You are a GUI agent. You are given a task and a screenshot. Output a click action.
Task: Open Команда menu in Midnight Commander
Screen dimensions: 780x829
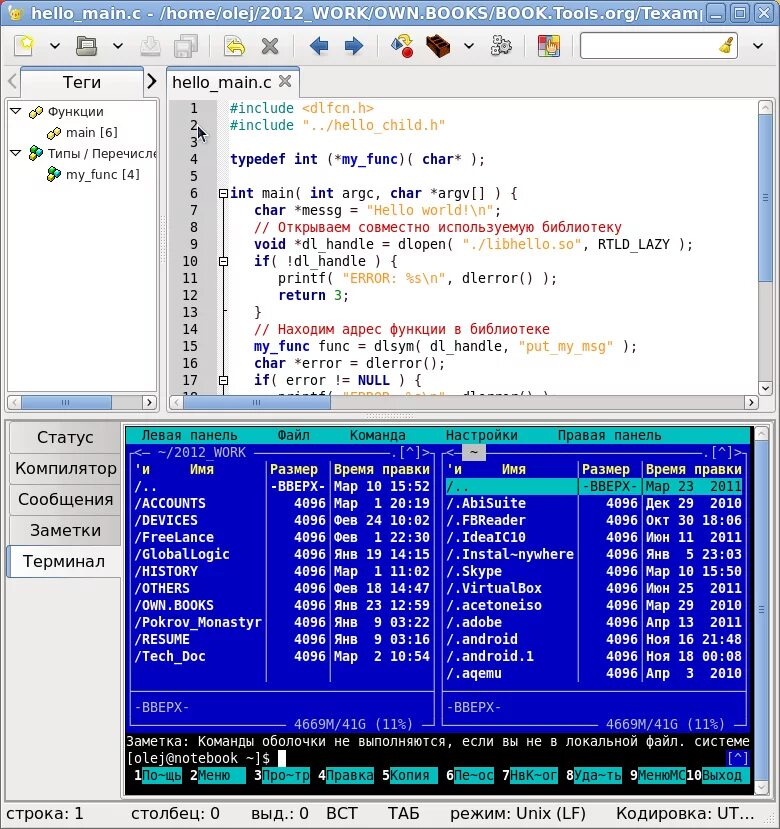(x=378, y=435)
